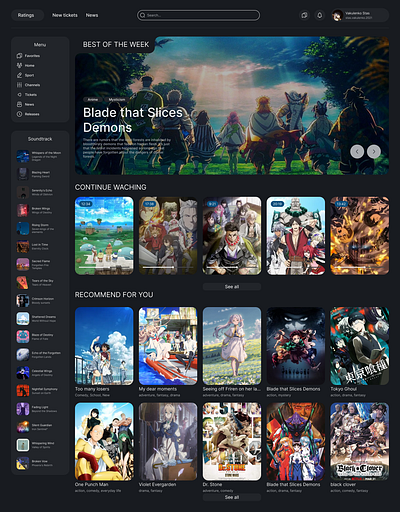Play Nightfall Symphony soundtrack cover

coord(23,391)
